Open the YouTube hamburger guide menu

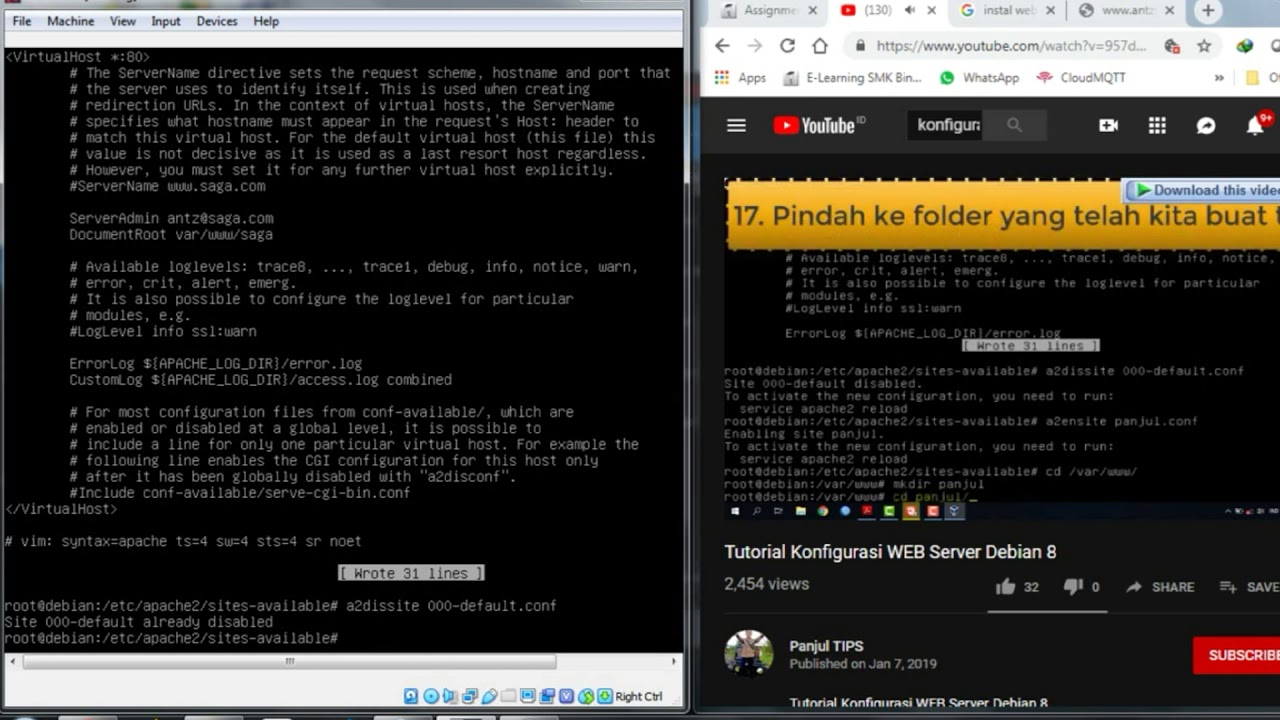[x=737, y=125]
